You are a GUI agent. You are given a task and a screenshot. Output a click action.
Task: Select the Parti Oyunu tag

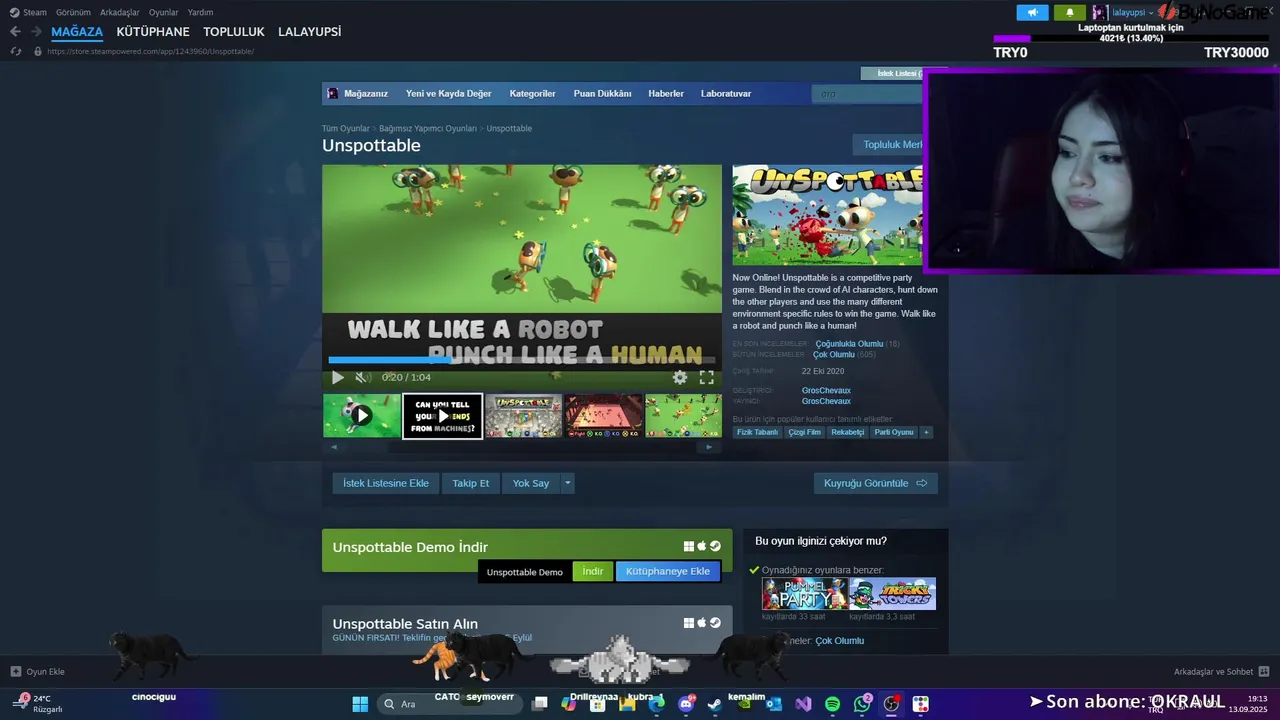tap(894, 432)
